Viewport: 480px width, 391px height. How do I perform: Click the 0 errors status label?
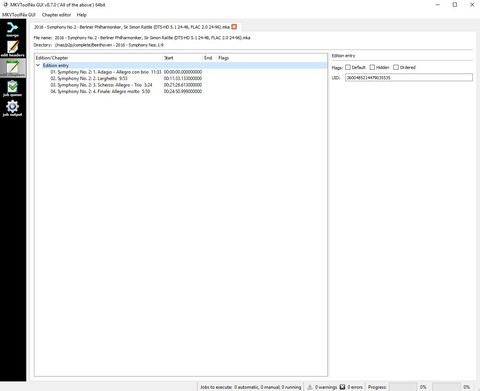[355, 387]
